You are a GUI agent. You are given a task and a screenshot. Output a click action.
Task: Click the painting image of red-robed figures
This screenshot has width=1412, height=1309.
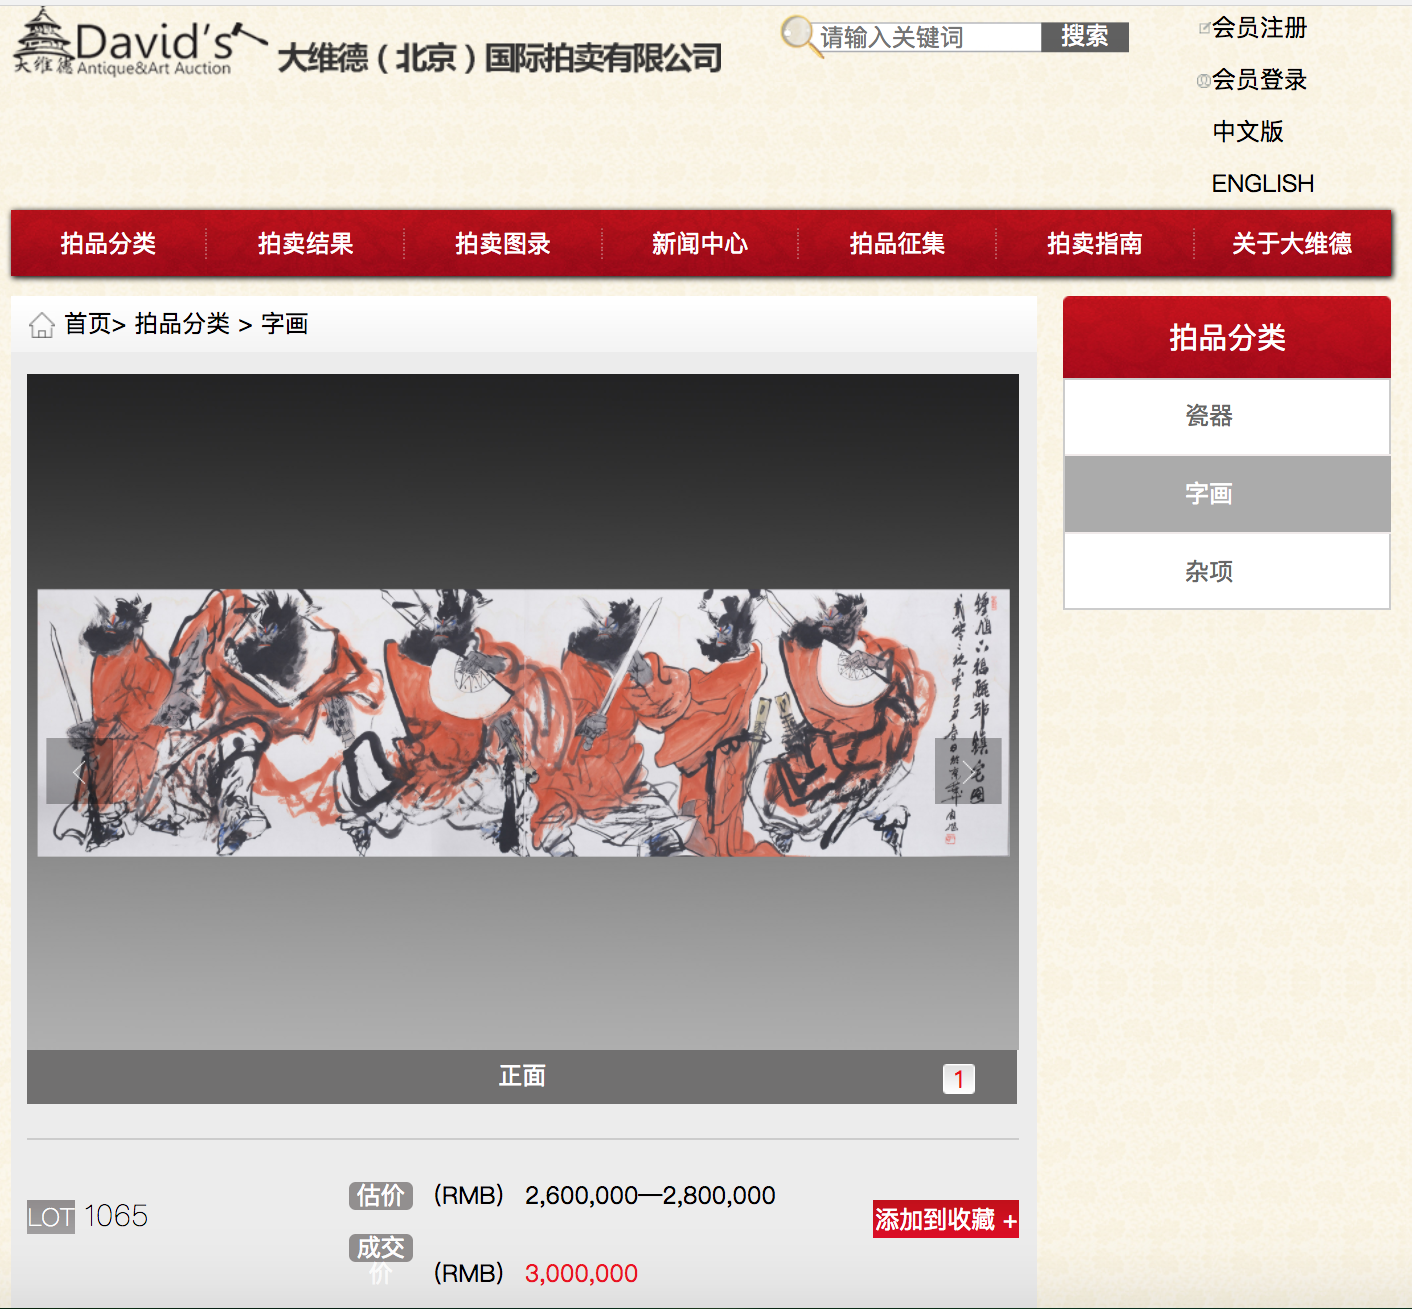click(x=523, y=722)
